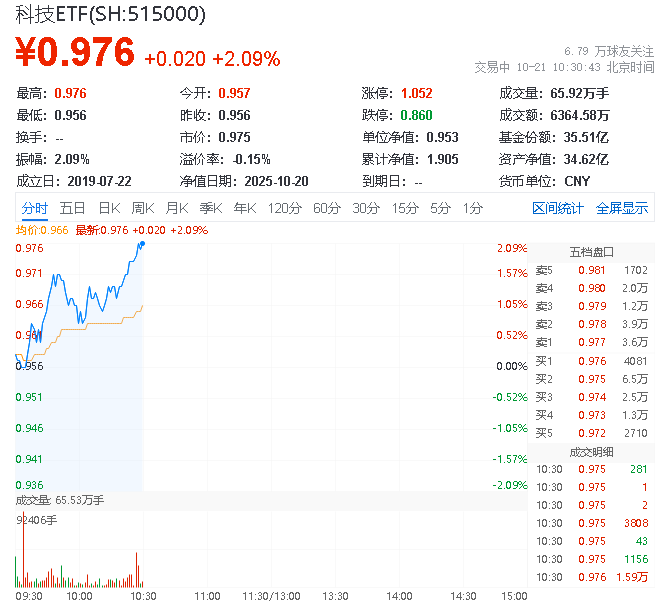
Task: Open 全屏显示 fullscreen view
Action: 622,208
